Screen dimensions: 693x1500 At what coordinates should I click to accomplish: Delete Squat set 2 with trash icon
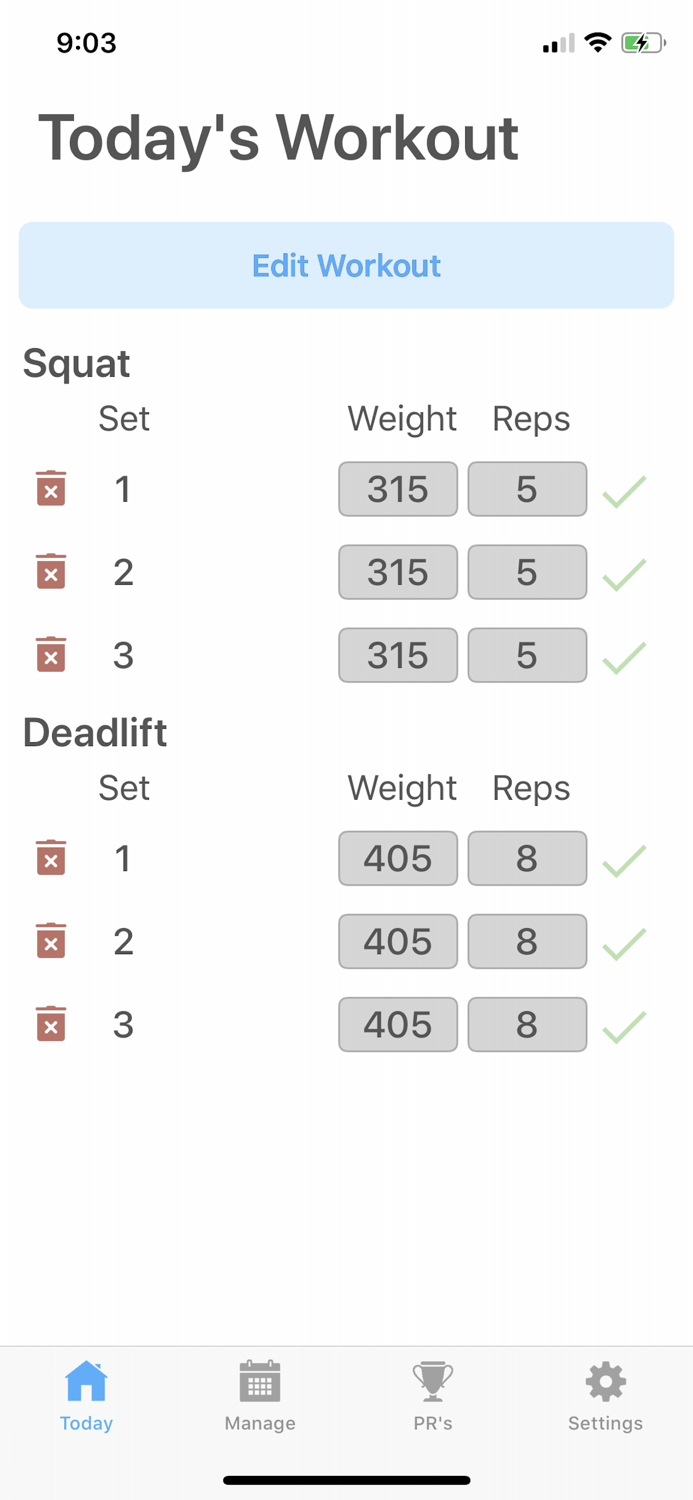coord(51,571)
